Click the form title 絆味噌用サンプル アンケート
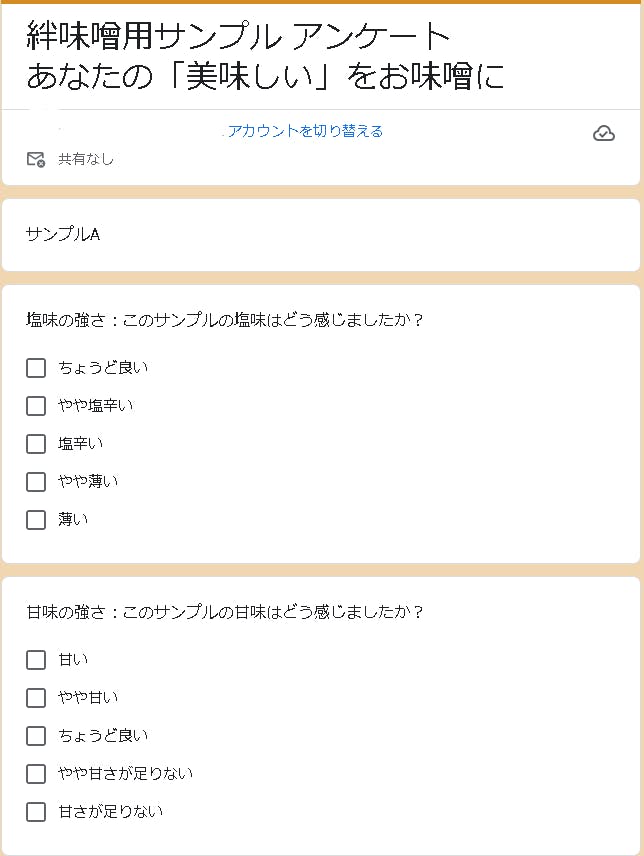Viewport: 644px width, 856px height. click(240, 37)
